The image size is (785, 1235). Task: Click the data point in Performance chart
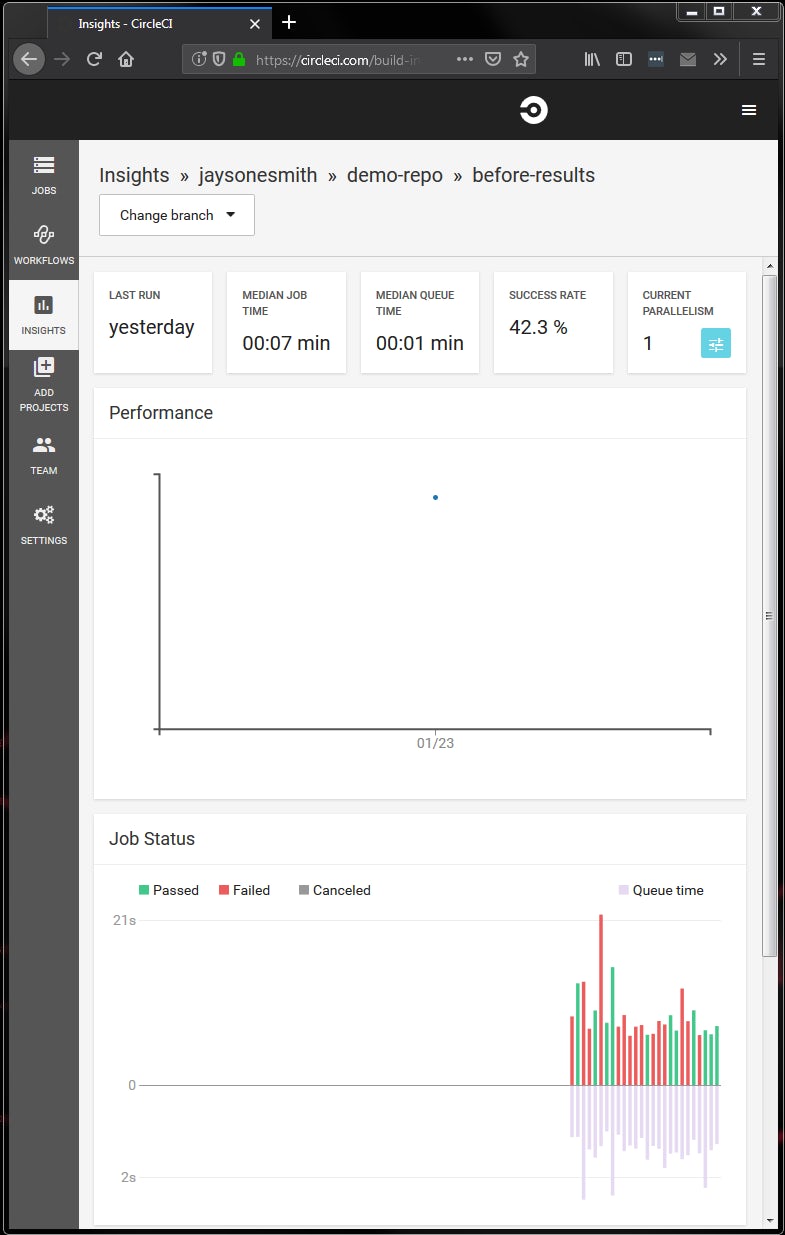coord(435,497)
